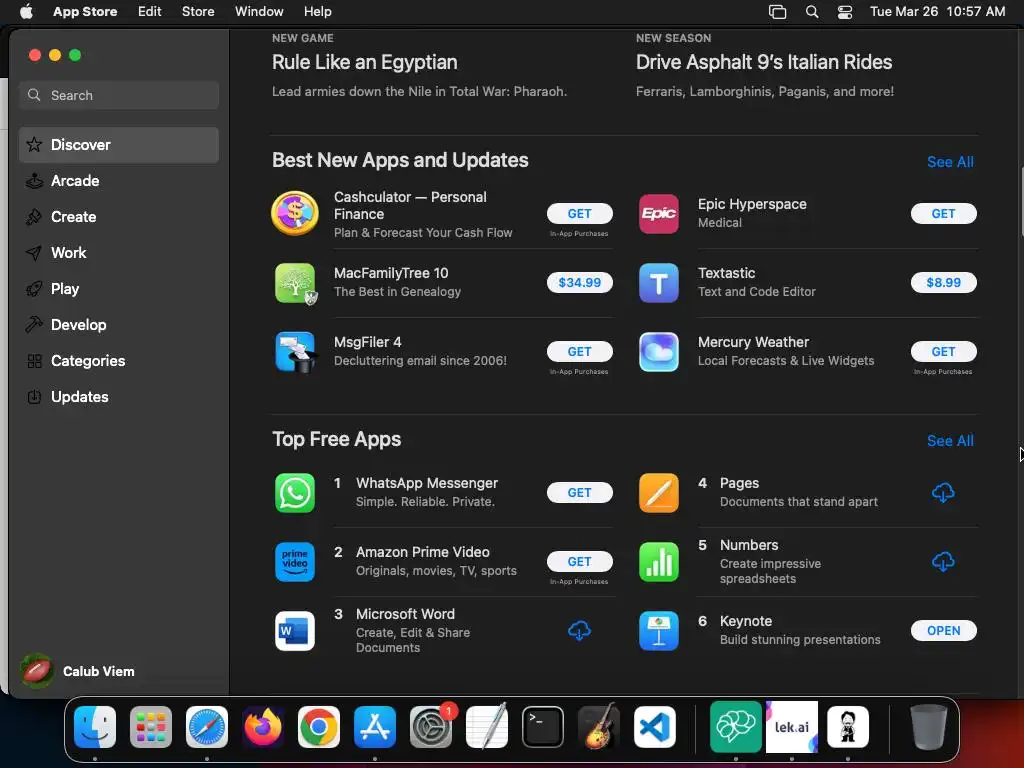Get Epic Hyperspace
Image resolution: width=1024 pixels, height=768 pixels.
943,214
